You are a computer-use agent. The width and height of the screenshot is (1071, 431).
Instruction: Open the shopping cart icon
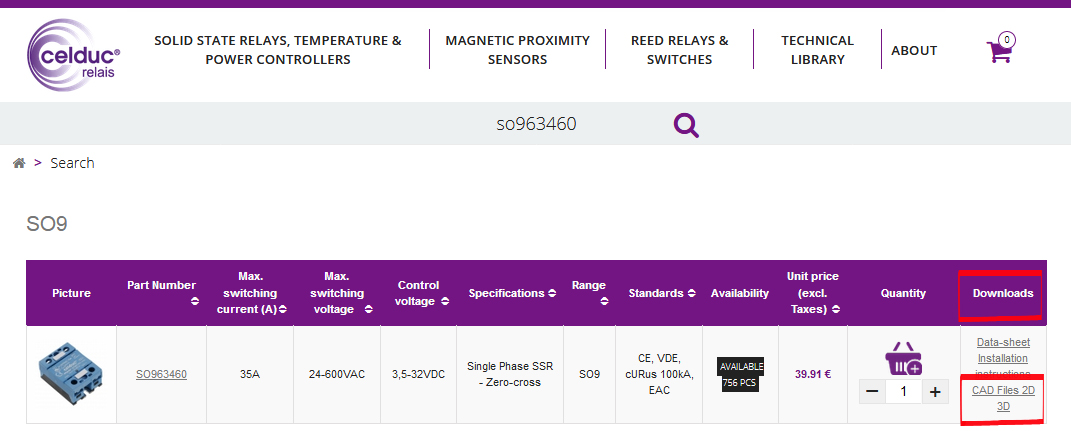[1000, 48]
